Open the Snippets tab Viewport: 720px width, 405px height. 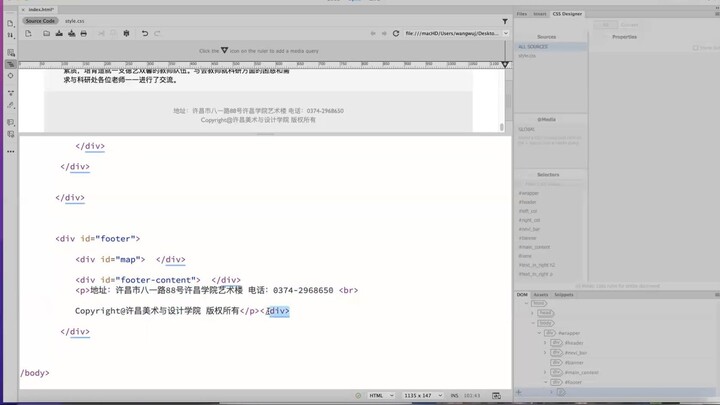pyautogui.click(x=564, y=295)
